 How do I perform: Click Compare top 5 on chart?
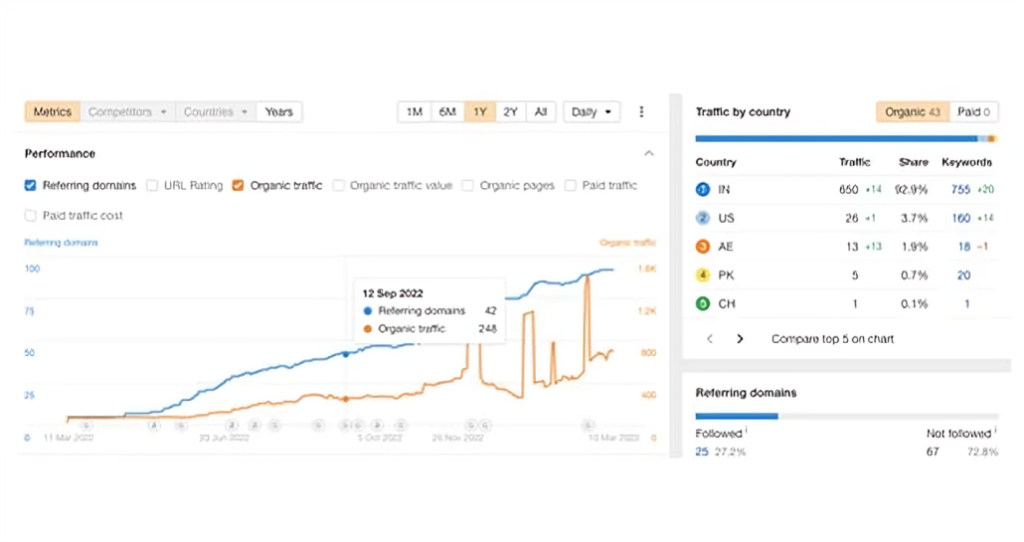(832, 339)
